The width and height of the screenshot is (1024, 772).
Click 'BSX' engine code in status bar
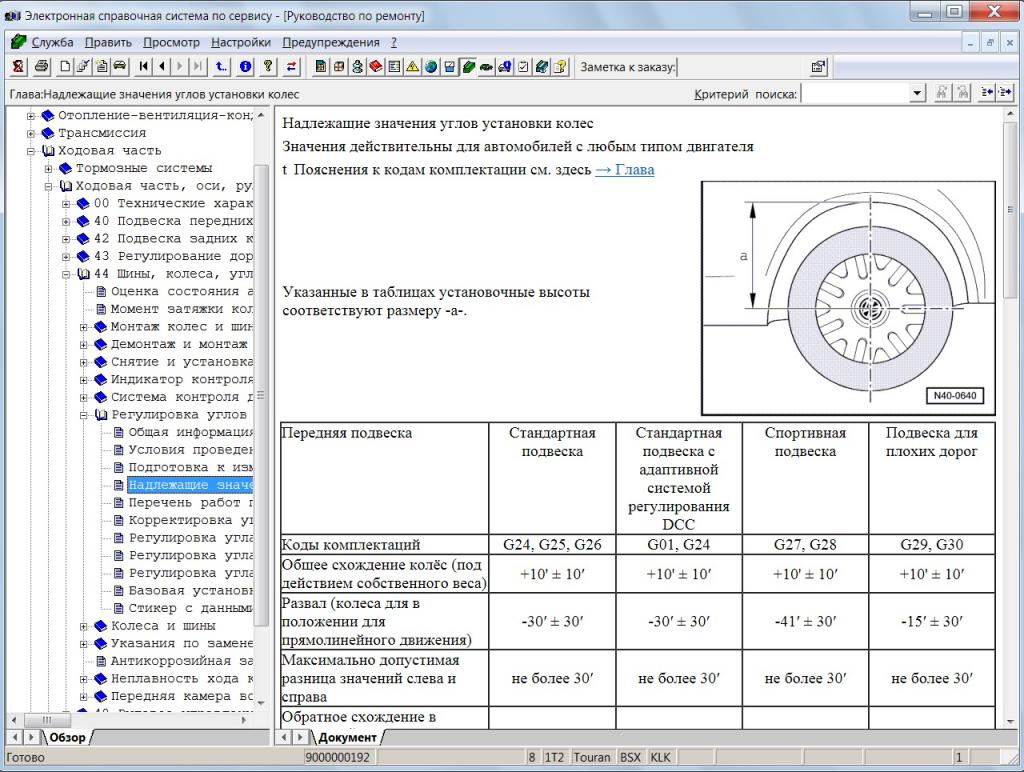(630, 758)
